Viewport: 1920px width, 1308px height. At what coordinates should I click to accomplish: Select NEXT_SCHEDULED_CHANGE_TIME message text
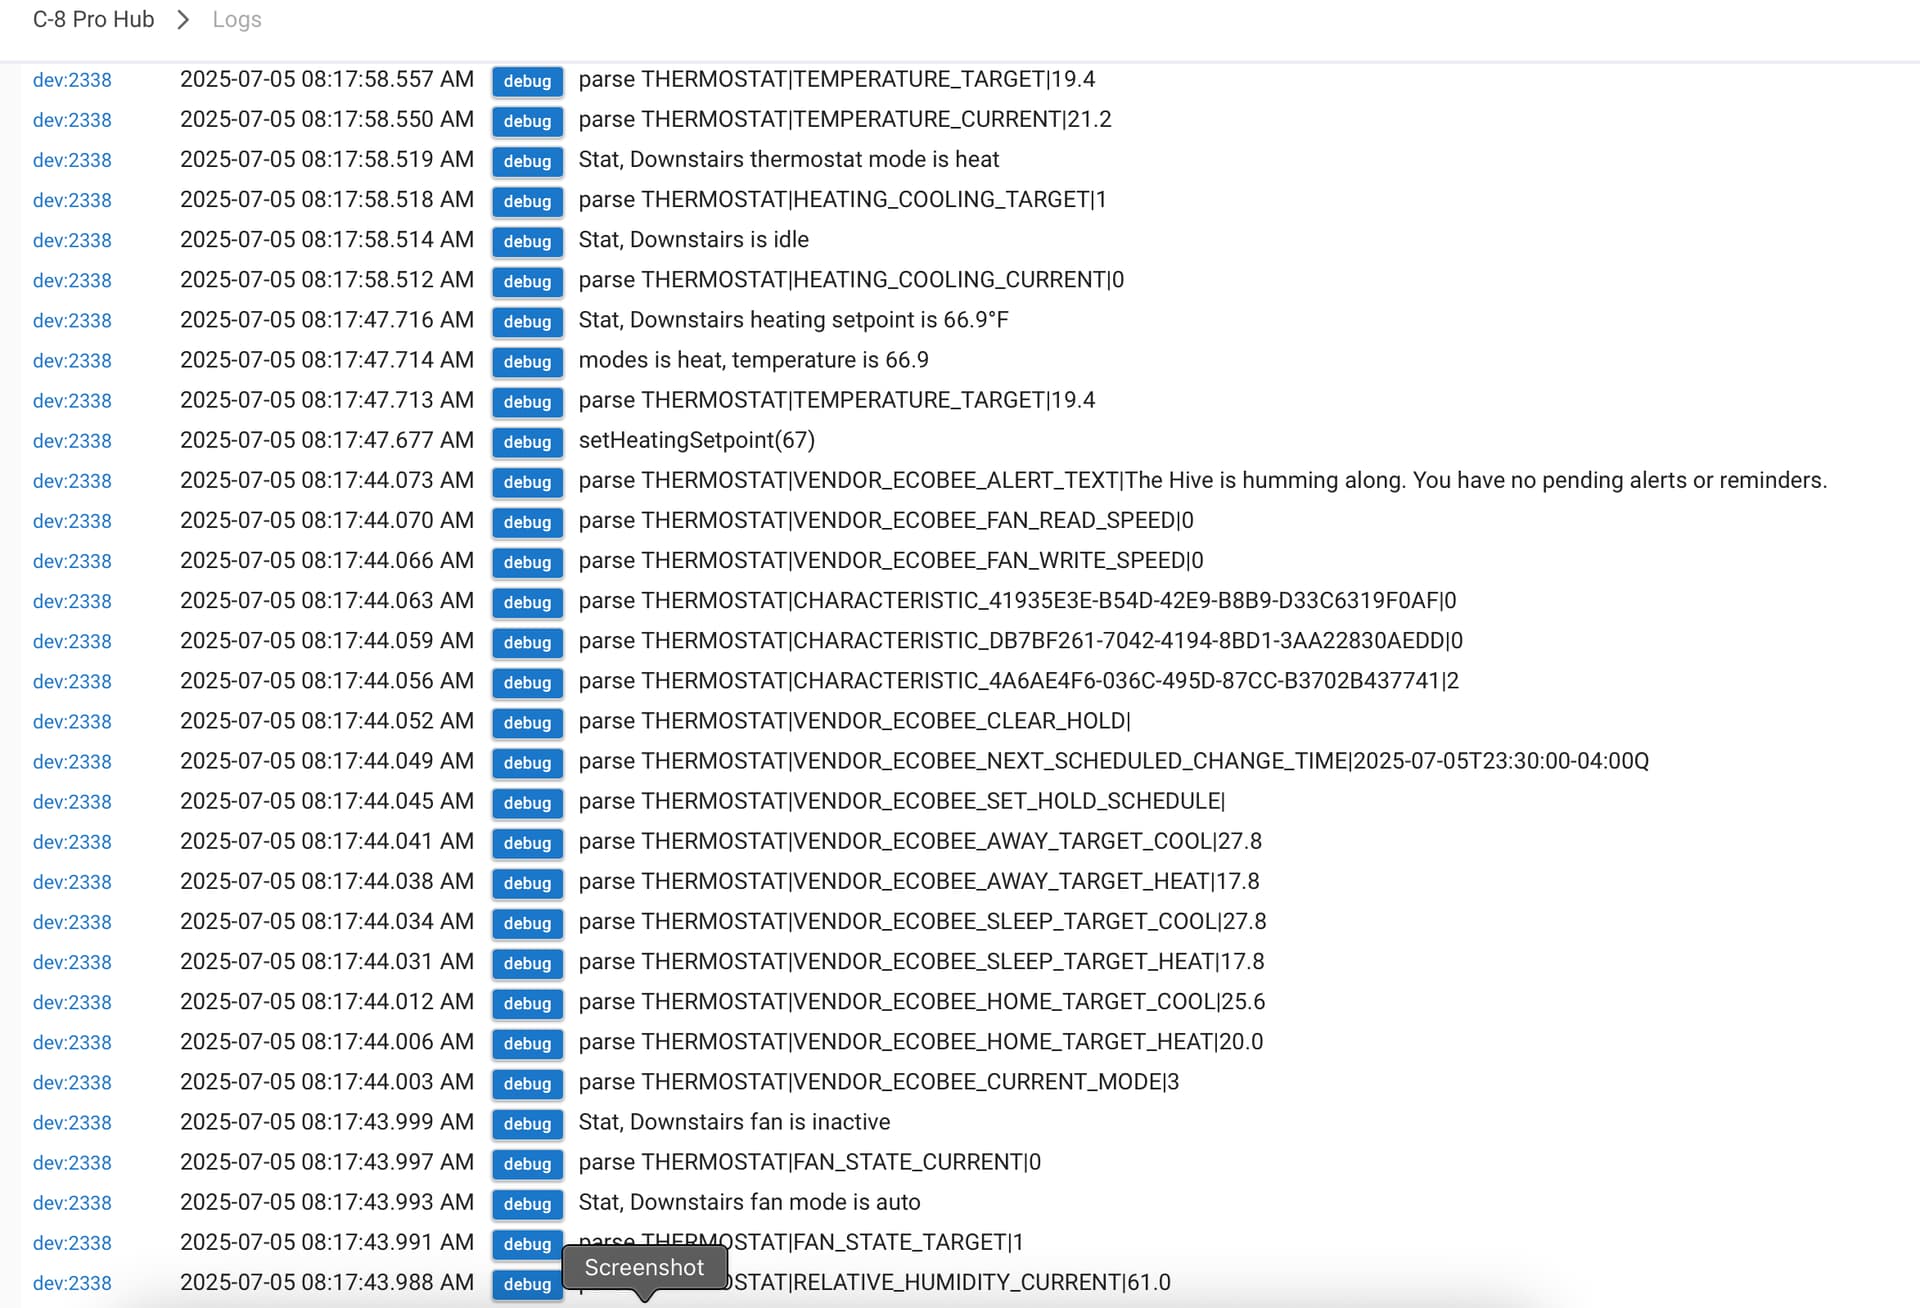click(1114, 761)
